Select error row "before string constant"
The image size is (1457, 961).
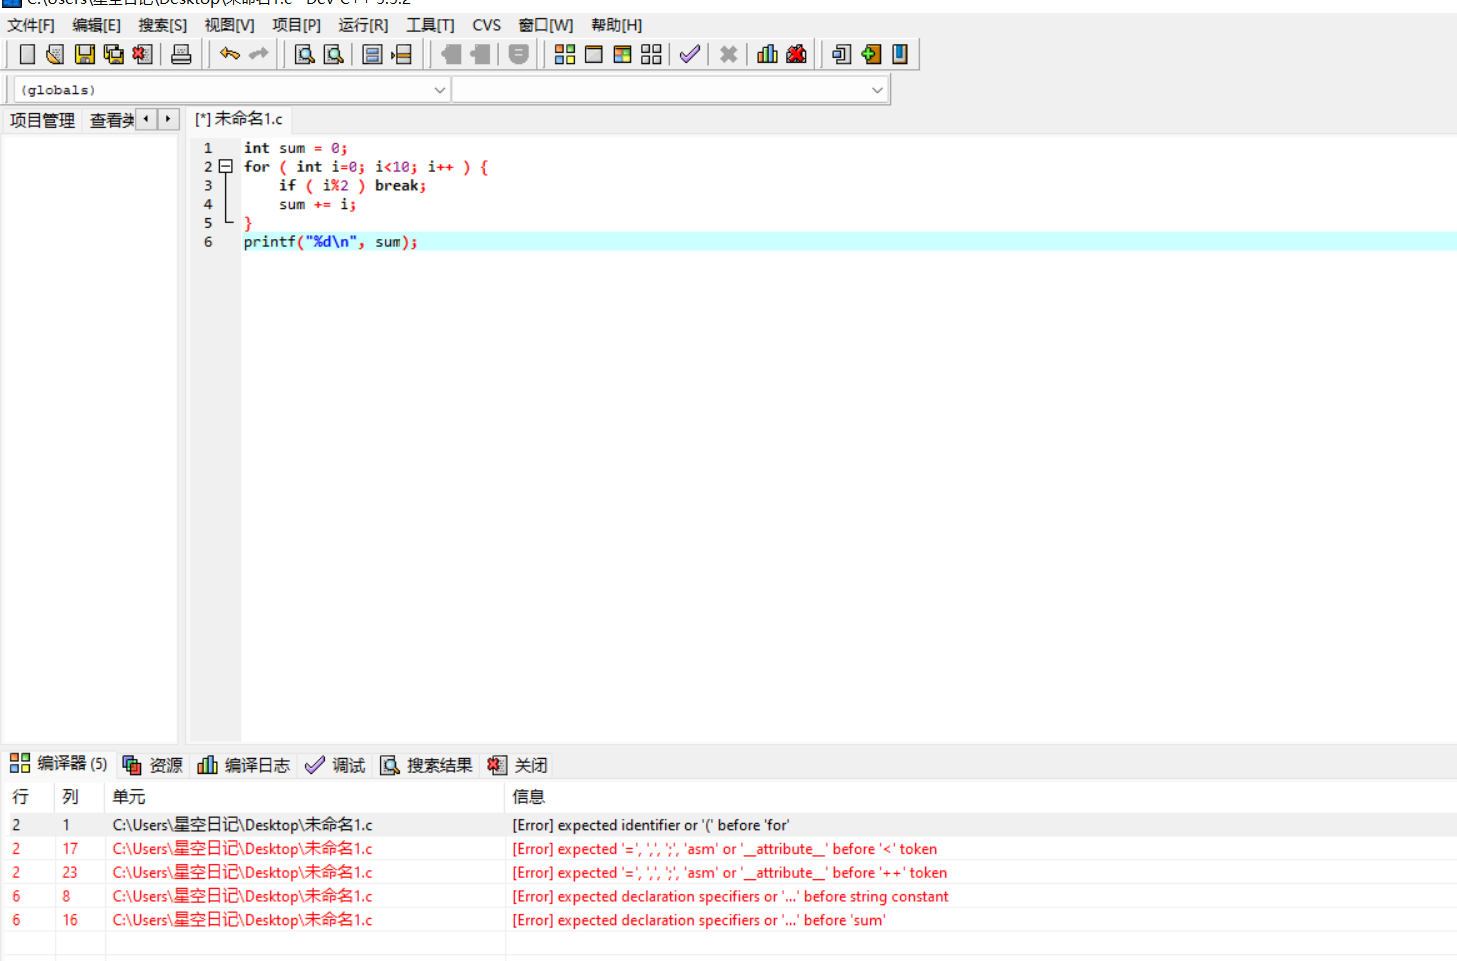pos(728,897)
